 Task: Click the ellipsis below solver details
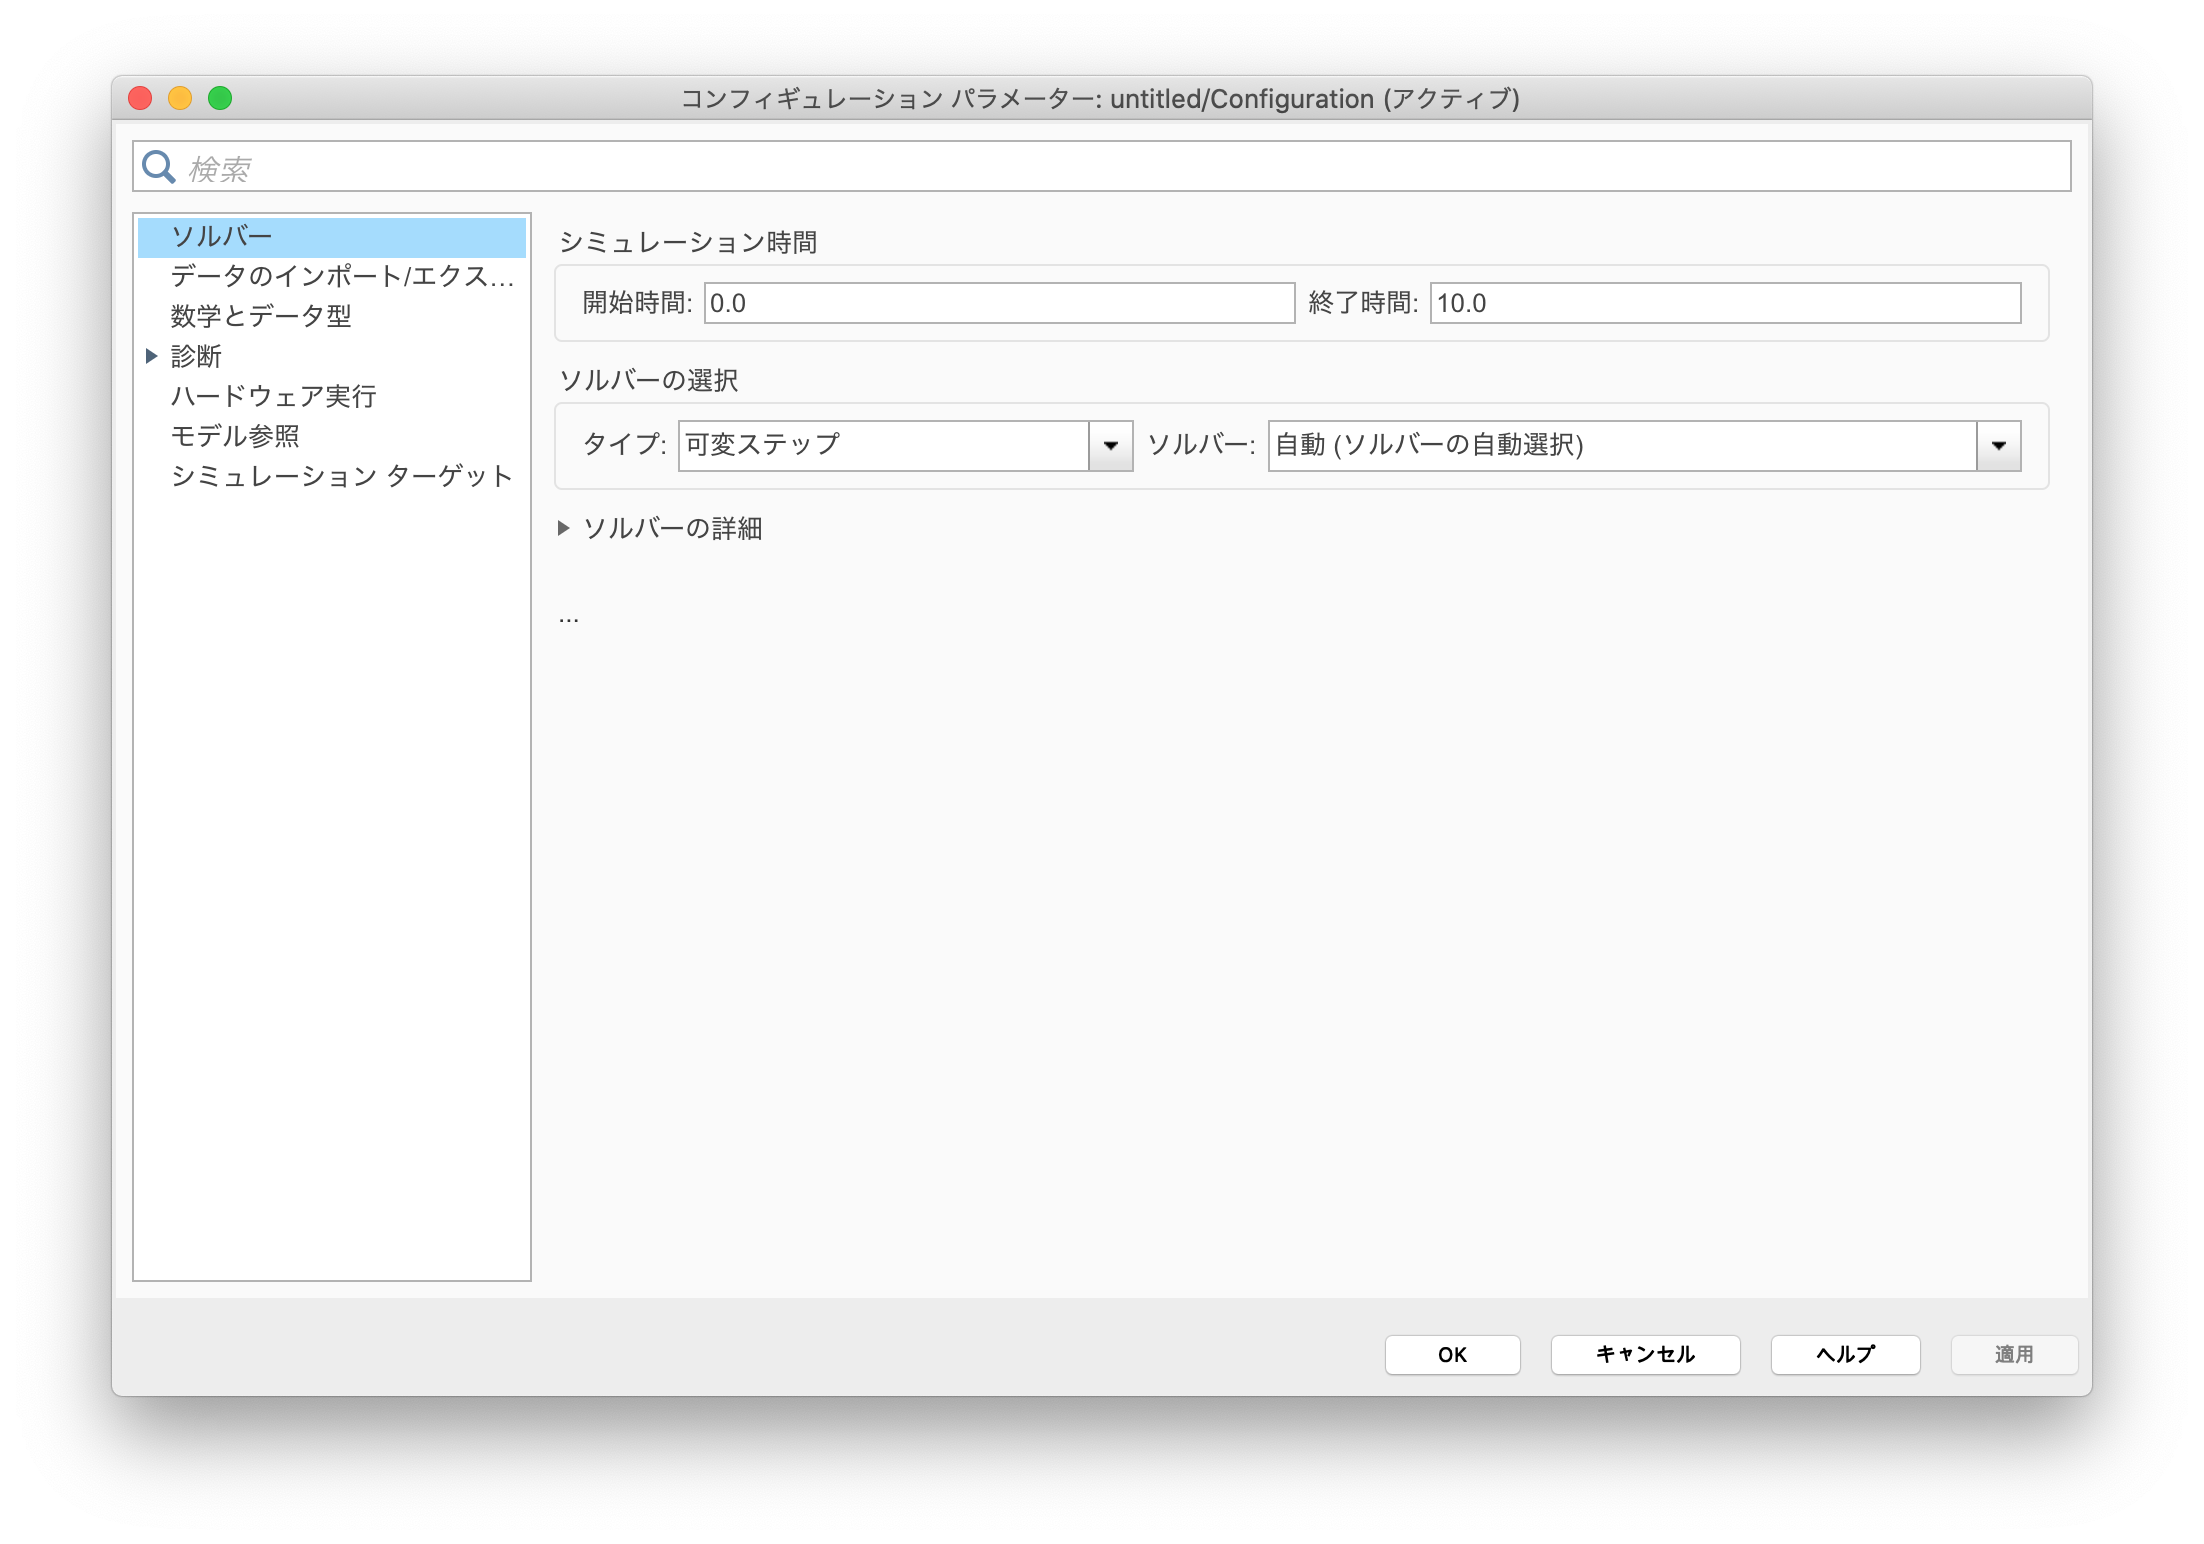(x=569, y=619)
